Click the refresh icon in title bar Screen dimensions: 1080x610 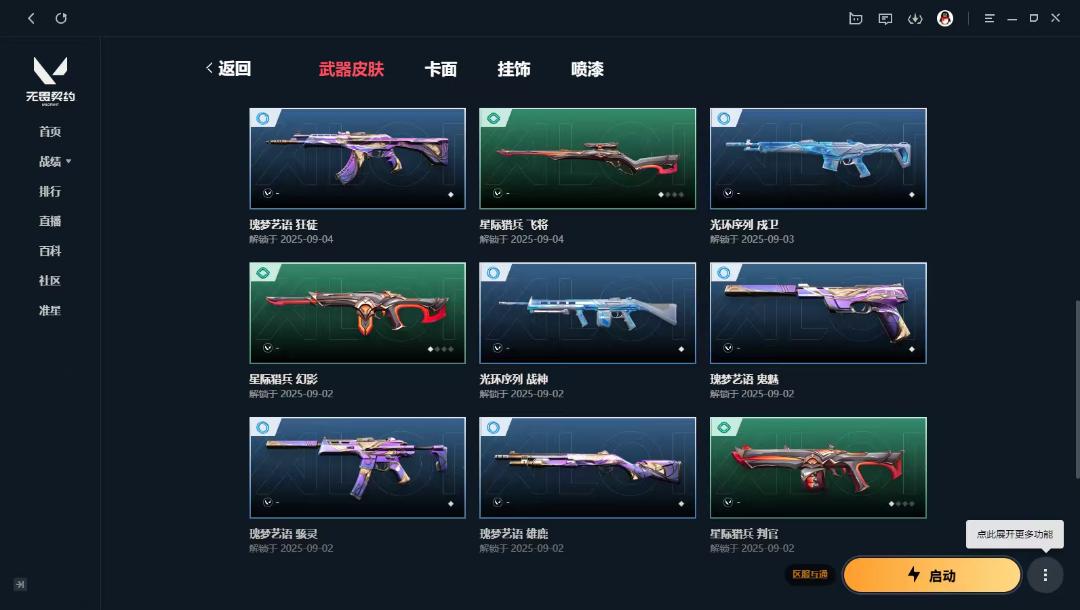[x=61, y=19]
